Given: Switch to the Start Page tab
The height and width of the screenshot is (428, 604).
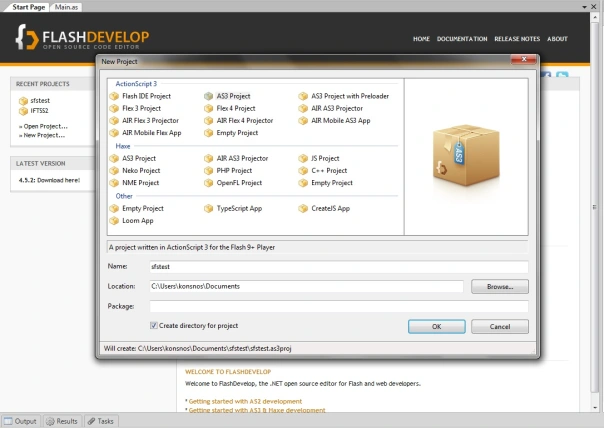Looking at the screenshot, I should pyautogui.click(x=28, y=7).
